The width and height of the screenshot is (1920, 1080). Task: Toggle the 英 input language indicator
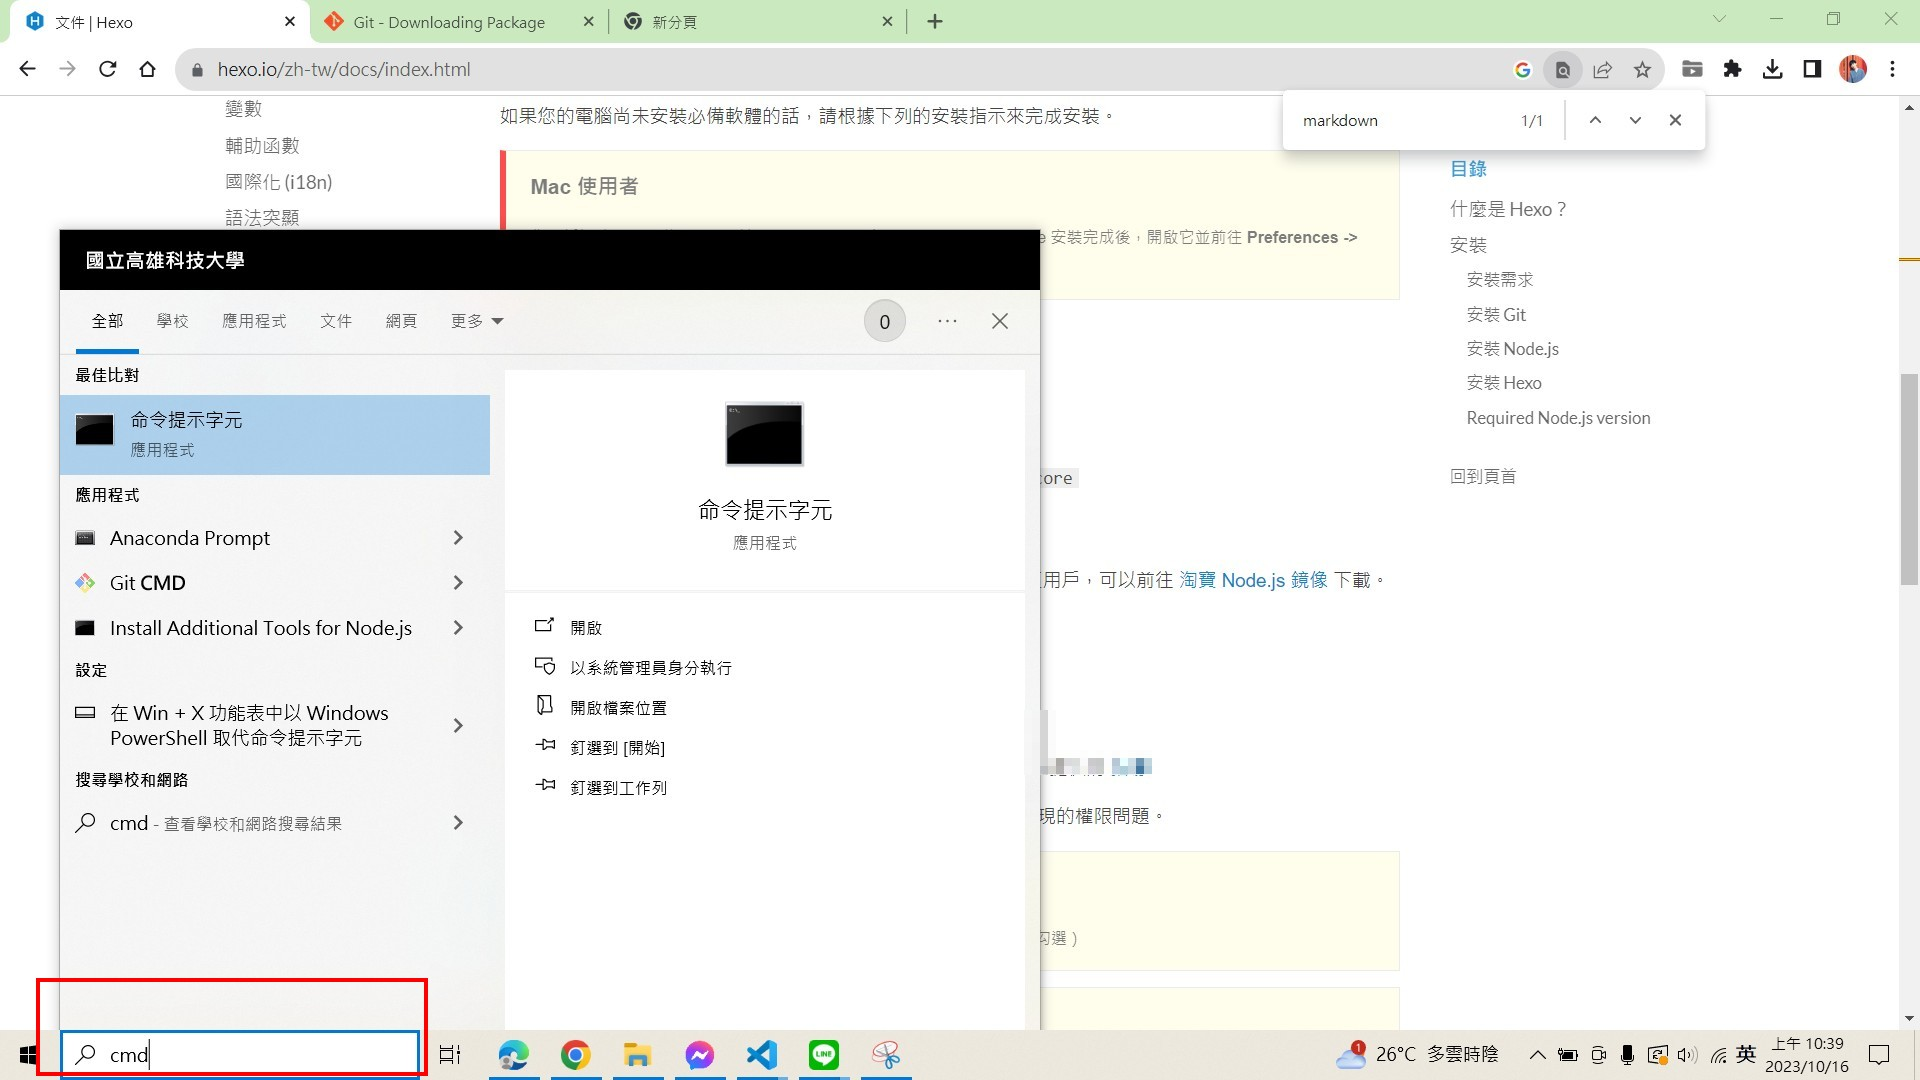(1745, 1054)
